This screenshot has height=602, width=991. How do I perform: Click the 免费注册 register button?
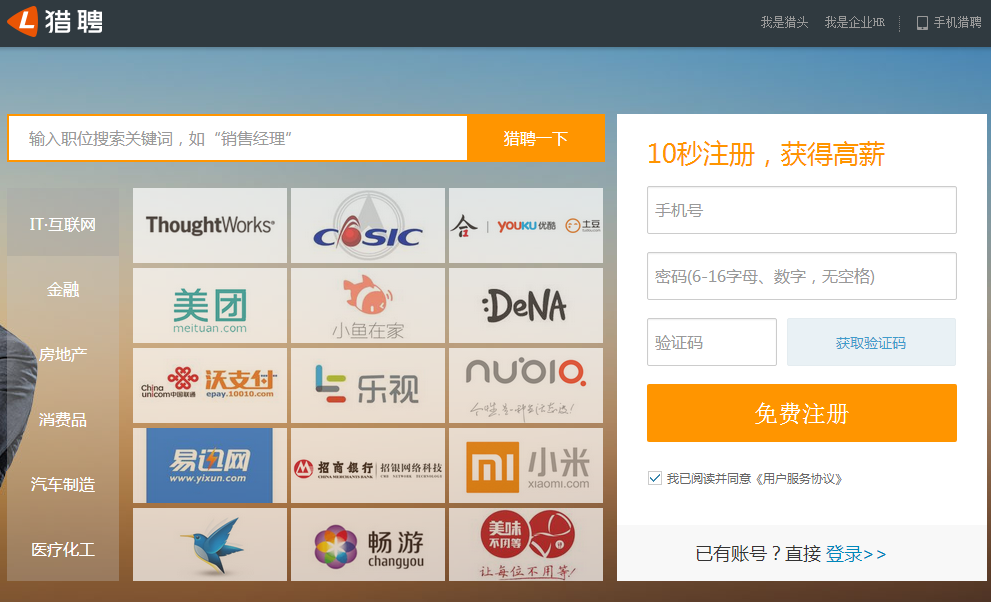click(801, 413)
